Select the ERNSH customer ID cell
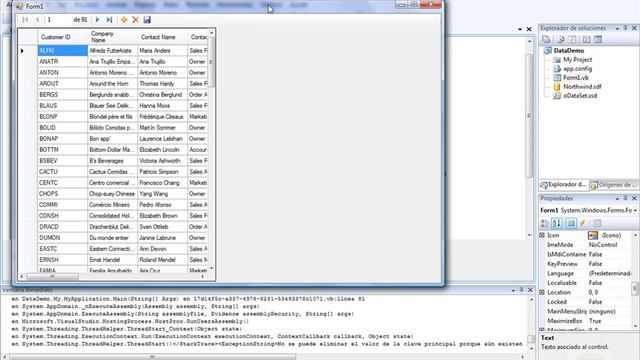Screen dimensions: 640x360 (x=62, y=260)
